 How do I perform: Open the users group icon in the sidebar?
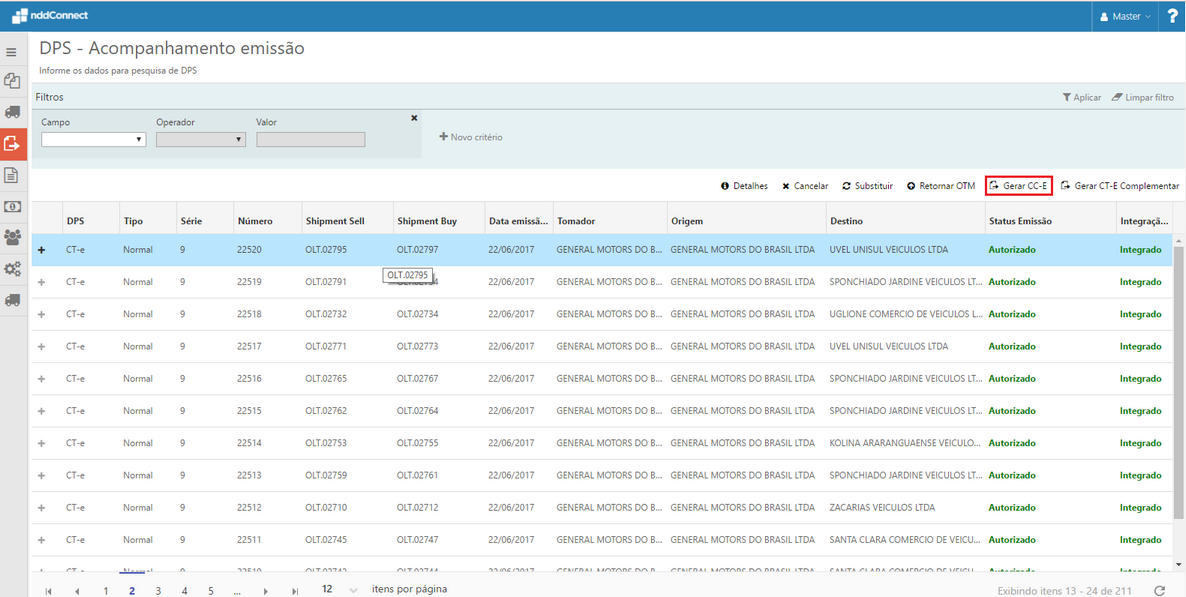(x=13, y=238)
